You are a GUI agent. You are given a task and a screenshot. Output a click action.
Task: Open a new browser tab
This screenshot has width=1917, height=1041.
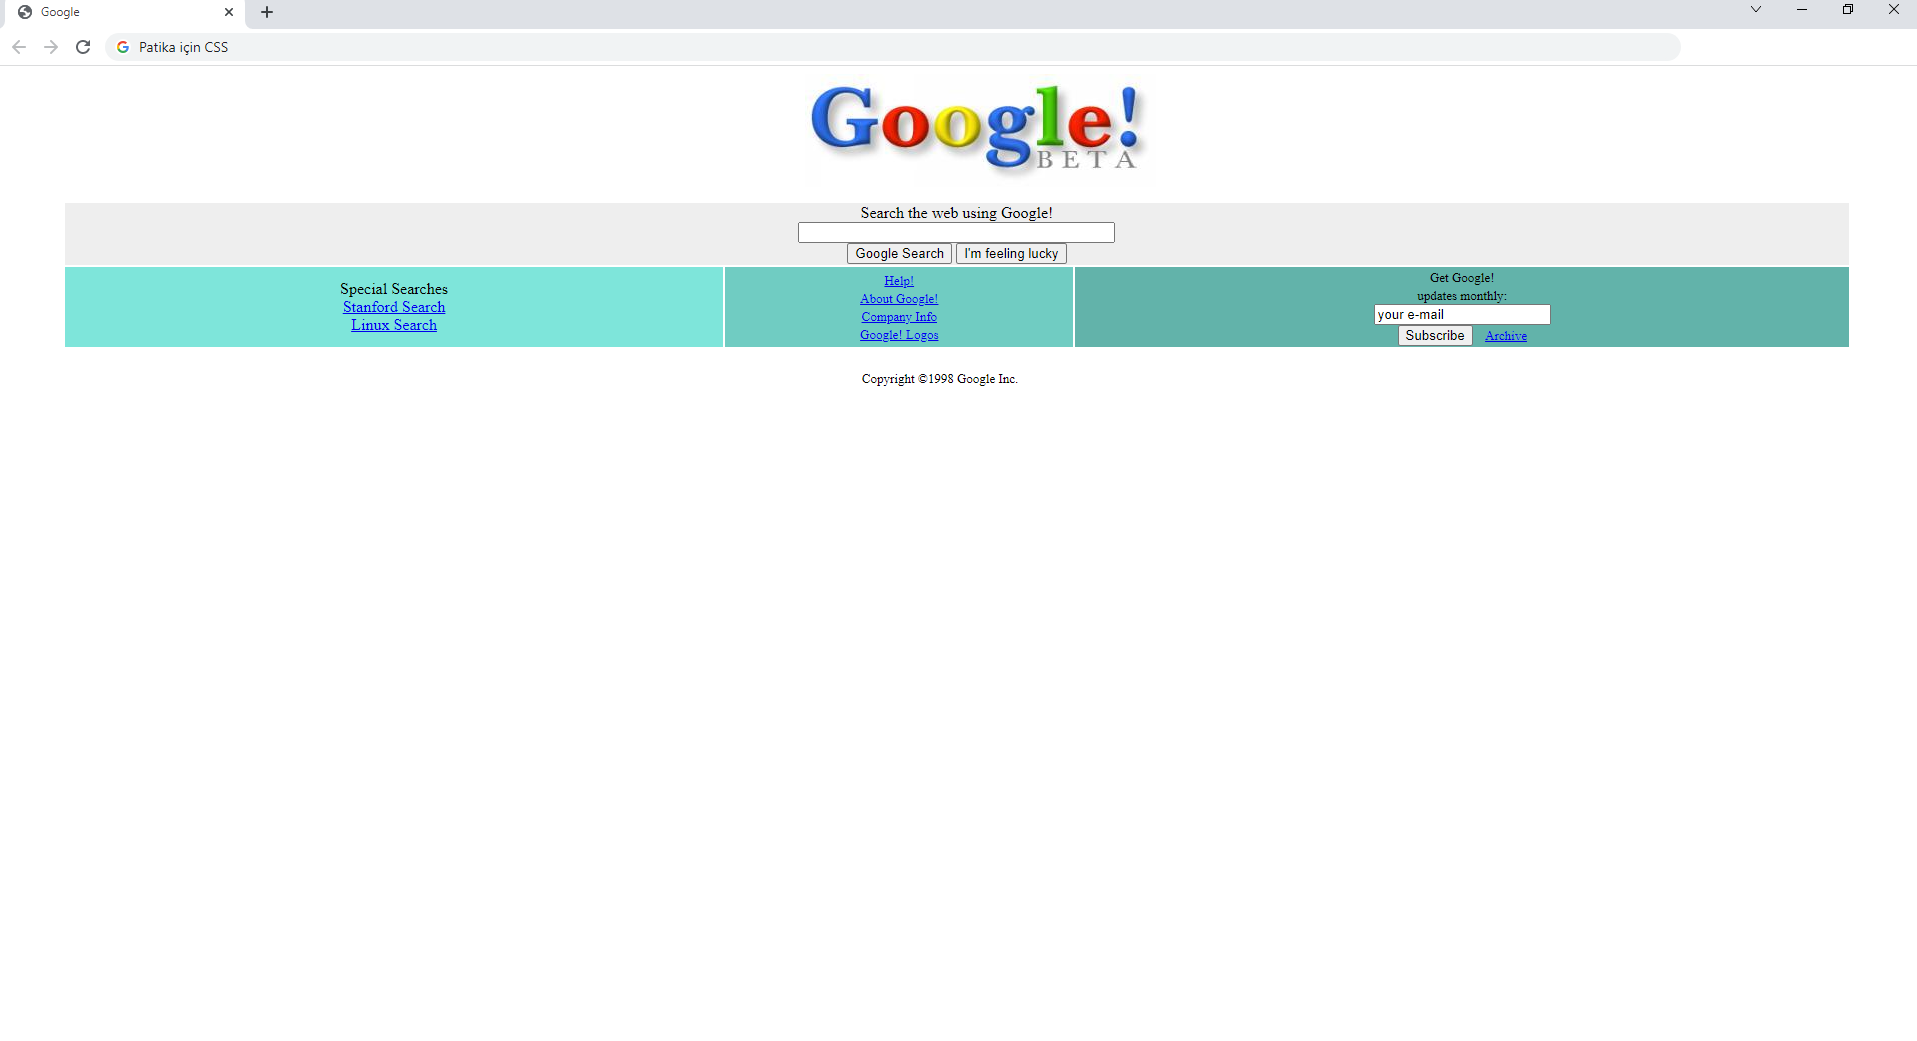pyautogui.click(x=265, y=12)
